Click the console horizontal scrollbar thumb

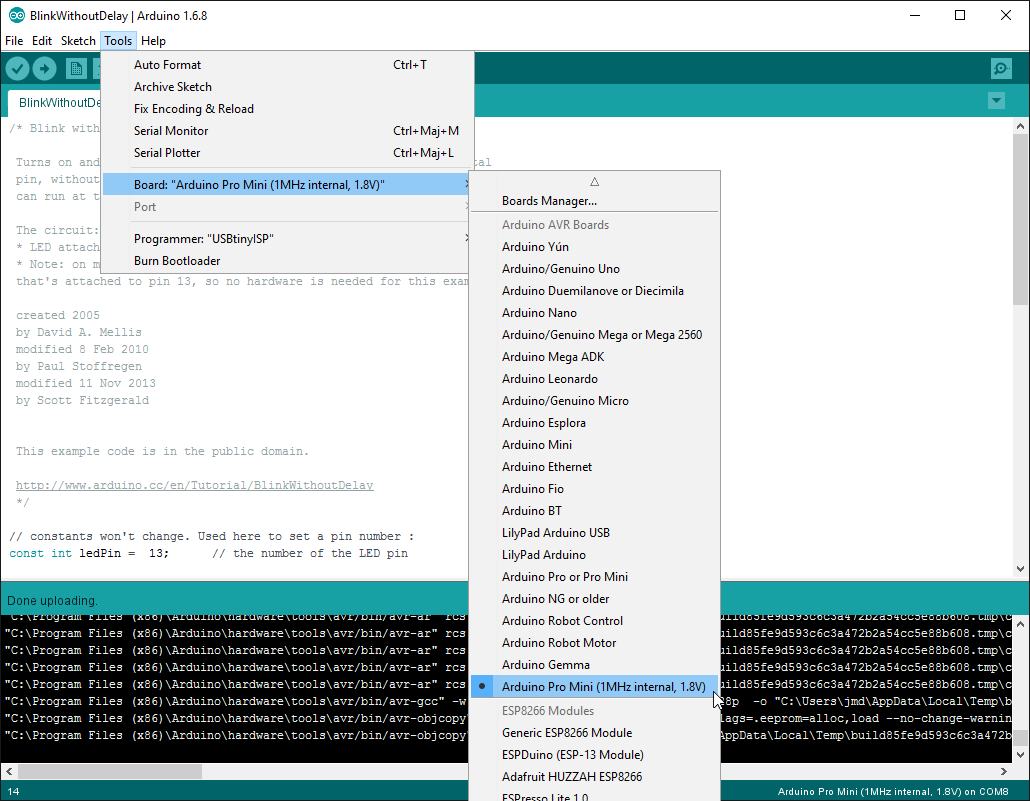point(110,772)
